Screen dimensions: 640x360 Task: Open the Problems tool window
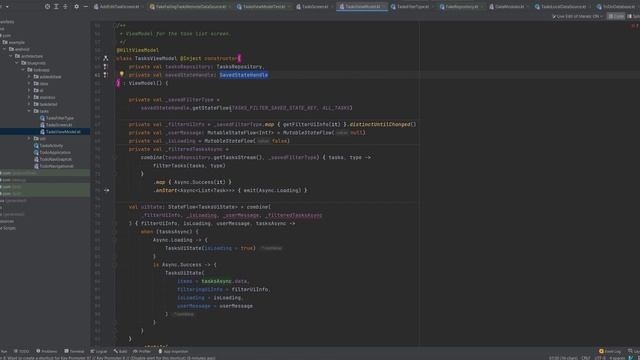(47, 351)
